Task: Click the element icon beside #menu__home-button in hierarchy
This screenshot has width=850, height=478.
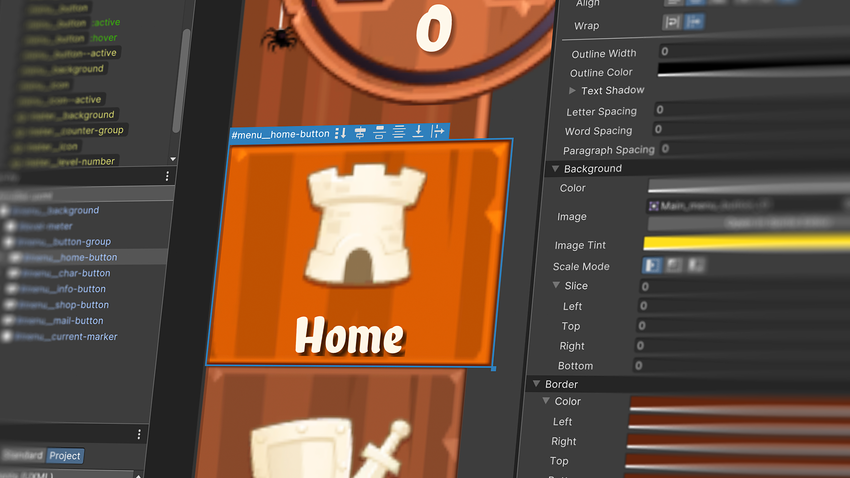Action: pos(16,258)
